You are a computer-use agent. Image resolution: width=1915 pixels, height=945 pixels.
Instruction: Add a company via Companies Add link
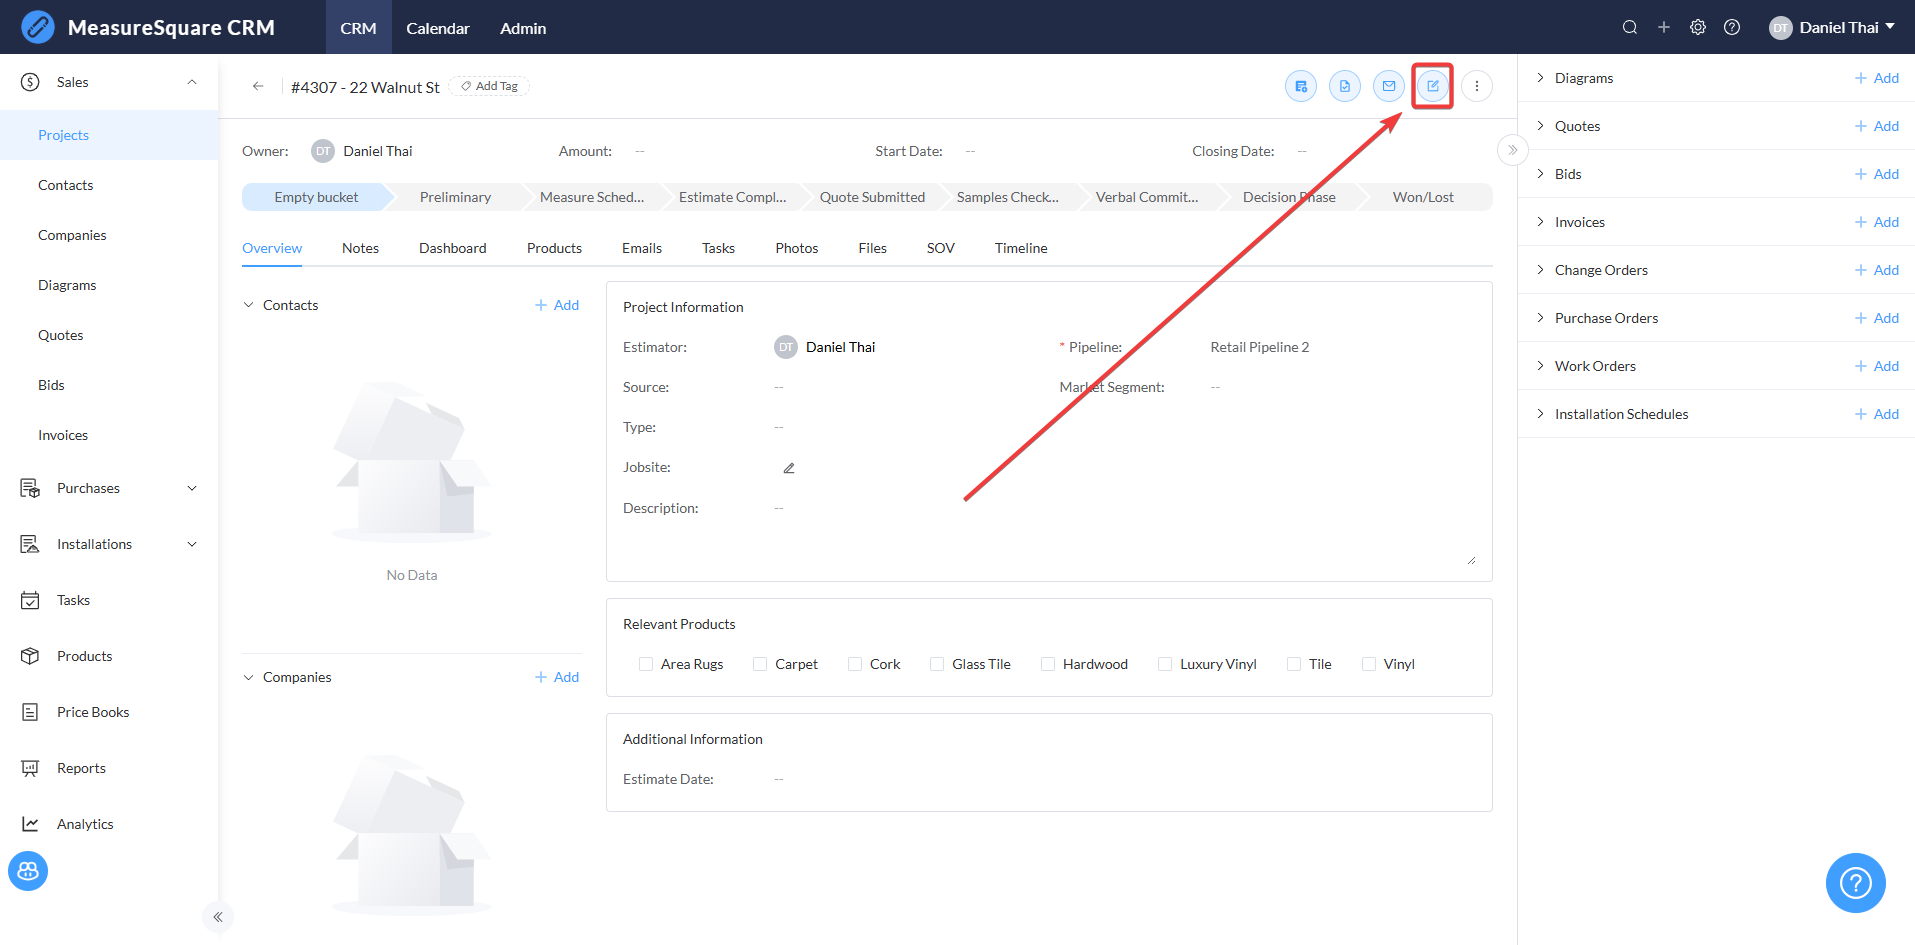(557, 677)
